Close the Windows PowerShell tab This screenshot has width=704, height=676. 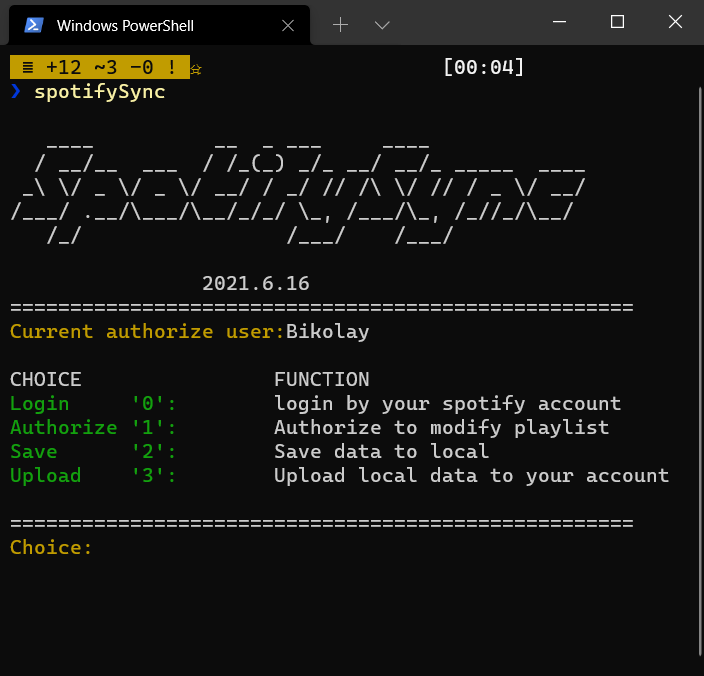click(288, 26)
